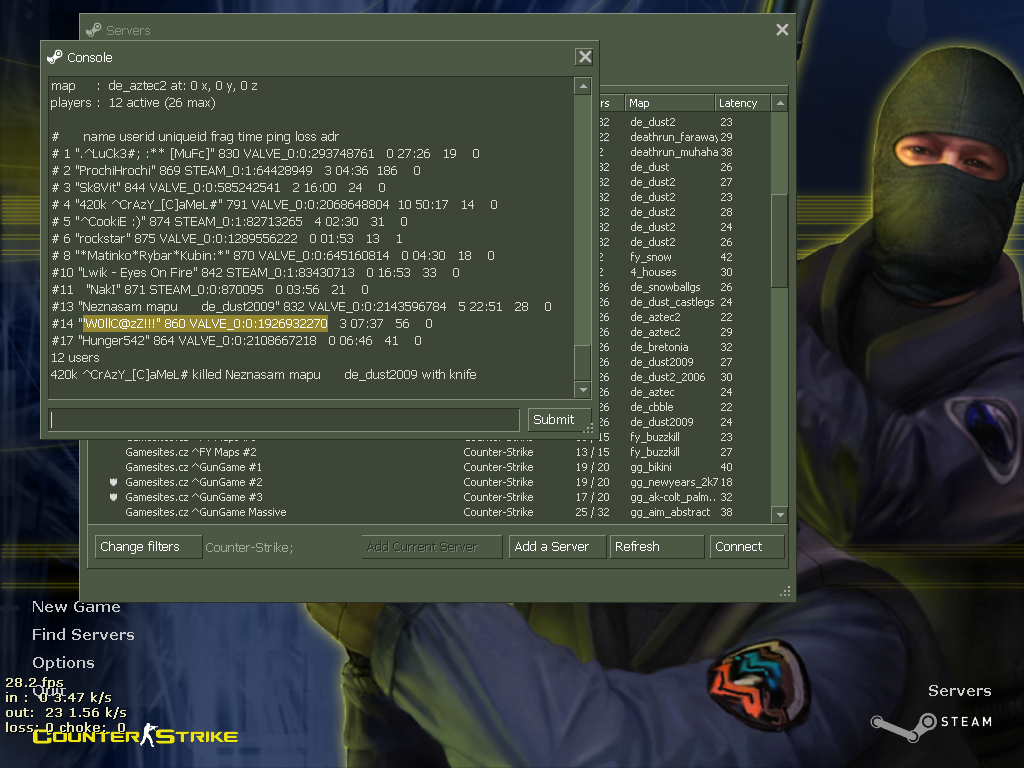The height and width of the screenshot is (768, 1024).
Task: Click the console scroll up arrow
Action: pyautogui.click(x=583, y=86)
